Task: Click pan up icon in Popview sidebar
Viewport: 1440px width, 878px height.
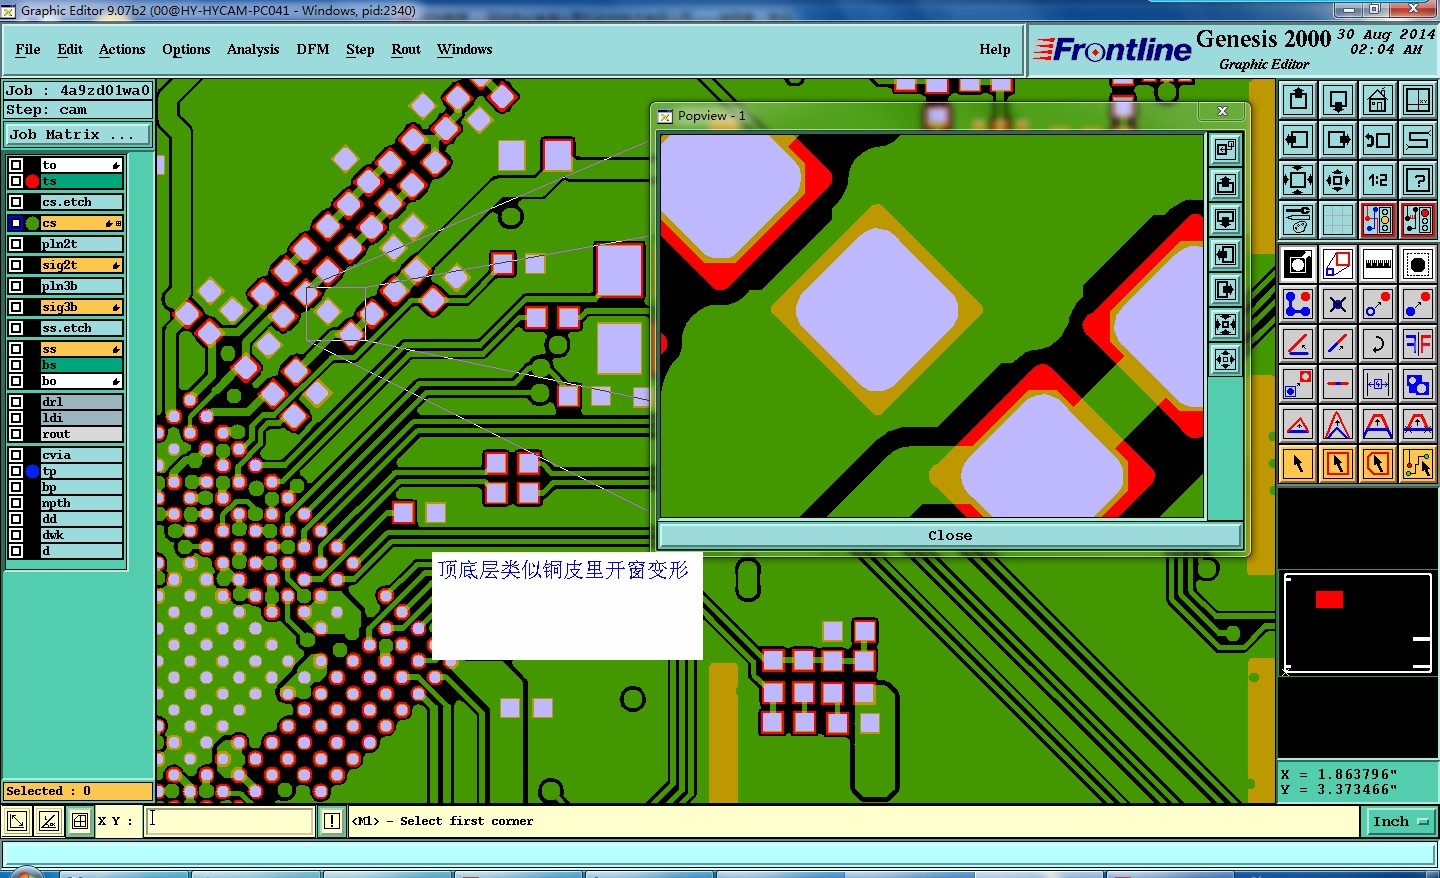Action: tap(1226, 185)
